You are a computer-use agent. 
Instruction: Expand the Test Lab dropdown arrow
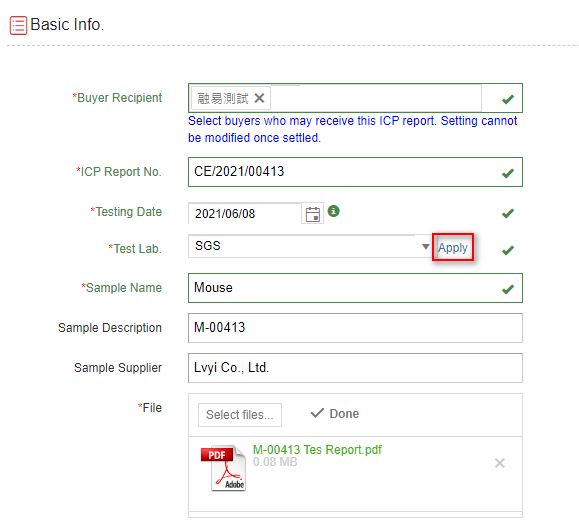(x=425, y=247)
